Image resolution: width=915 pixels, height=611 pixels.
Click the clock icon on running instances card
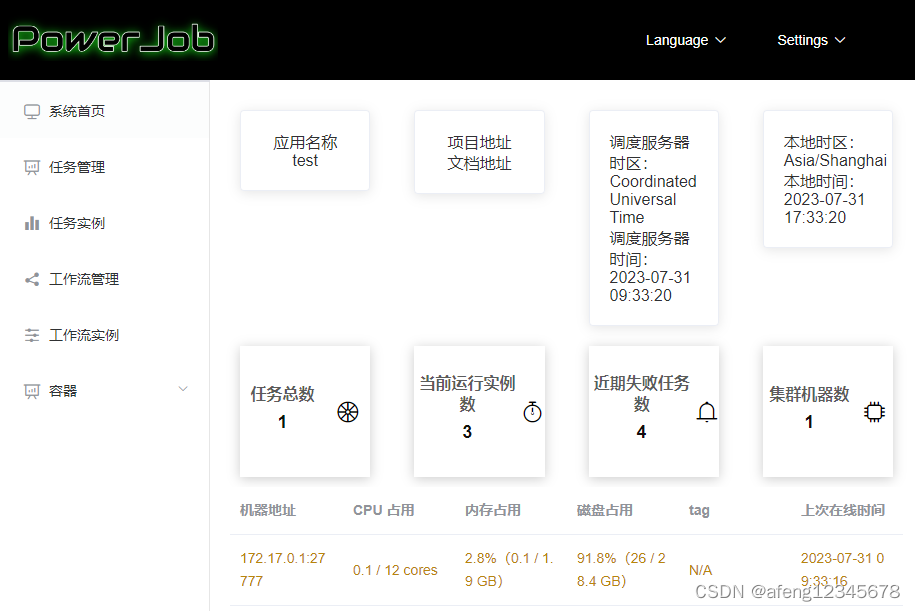532,411
